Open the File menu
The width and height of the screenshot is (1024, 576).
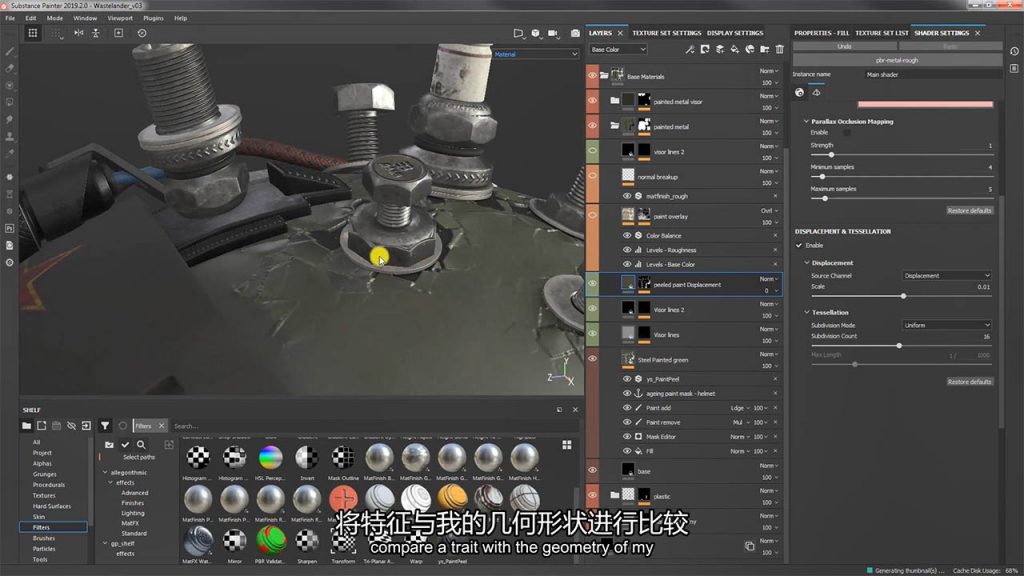(10, 18)
